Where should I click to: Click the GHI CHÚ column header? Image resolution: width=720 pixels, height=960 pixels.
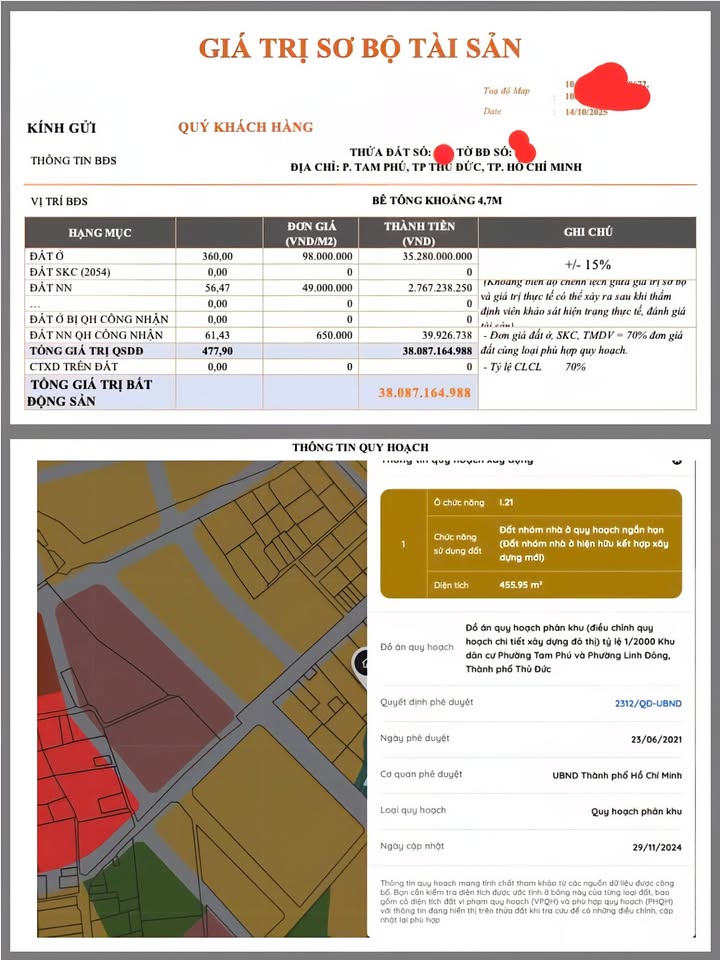pos(587,232)
